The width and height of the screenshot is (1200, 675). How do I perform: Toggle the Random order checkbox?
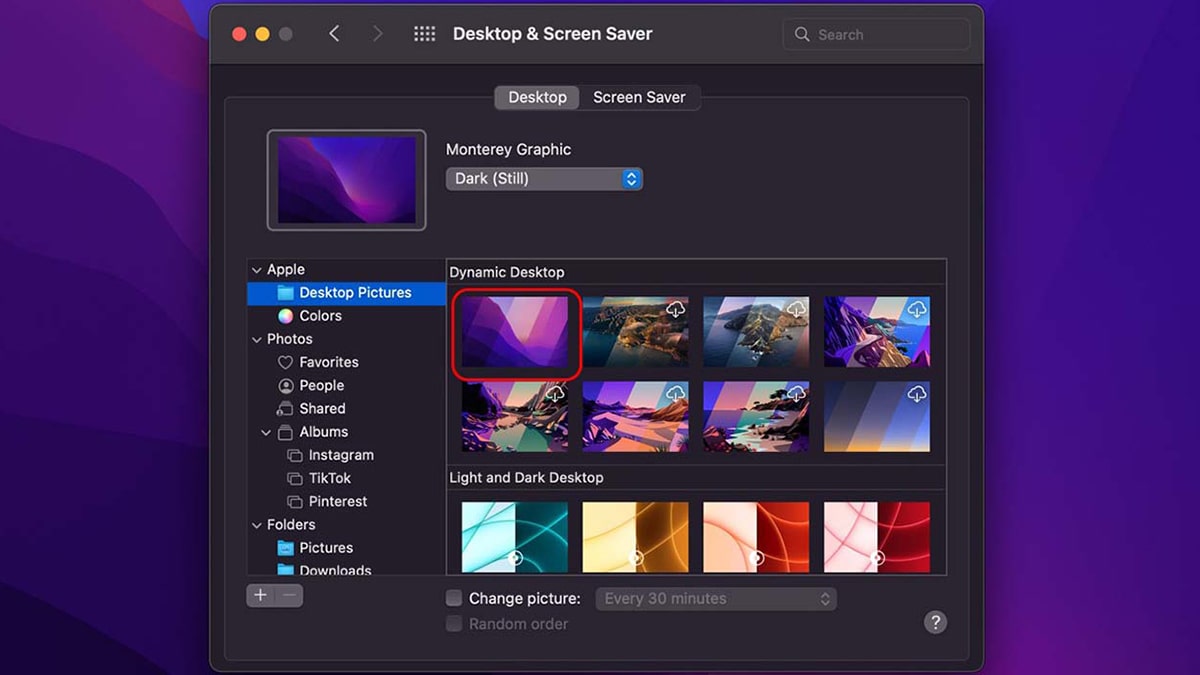454,624
